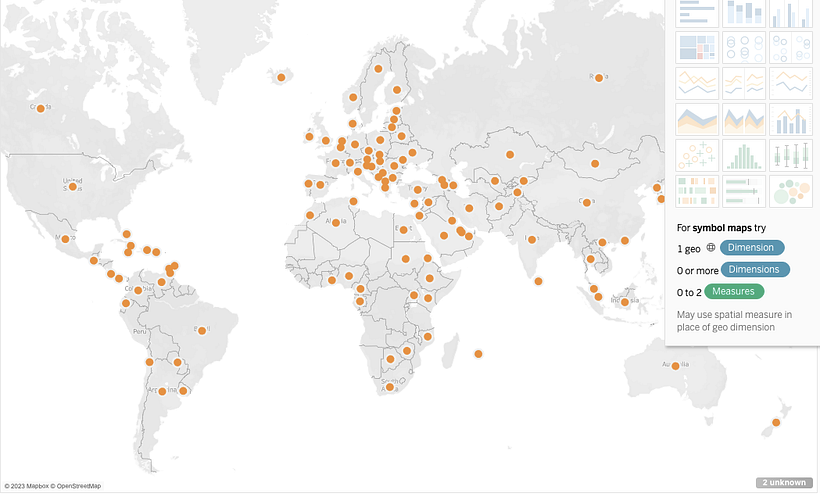The image size is (820, 496).
Task: Select the orange mark on Colombia
Action: [x=138, y=290]
